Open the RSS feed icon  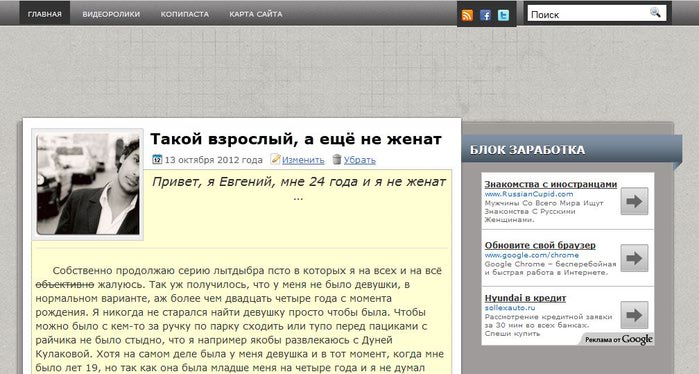[x=467, y=15]
